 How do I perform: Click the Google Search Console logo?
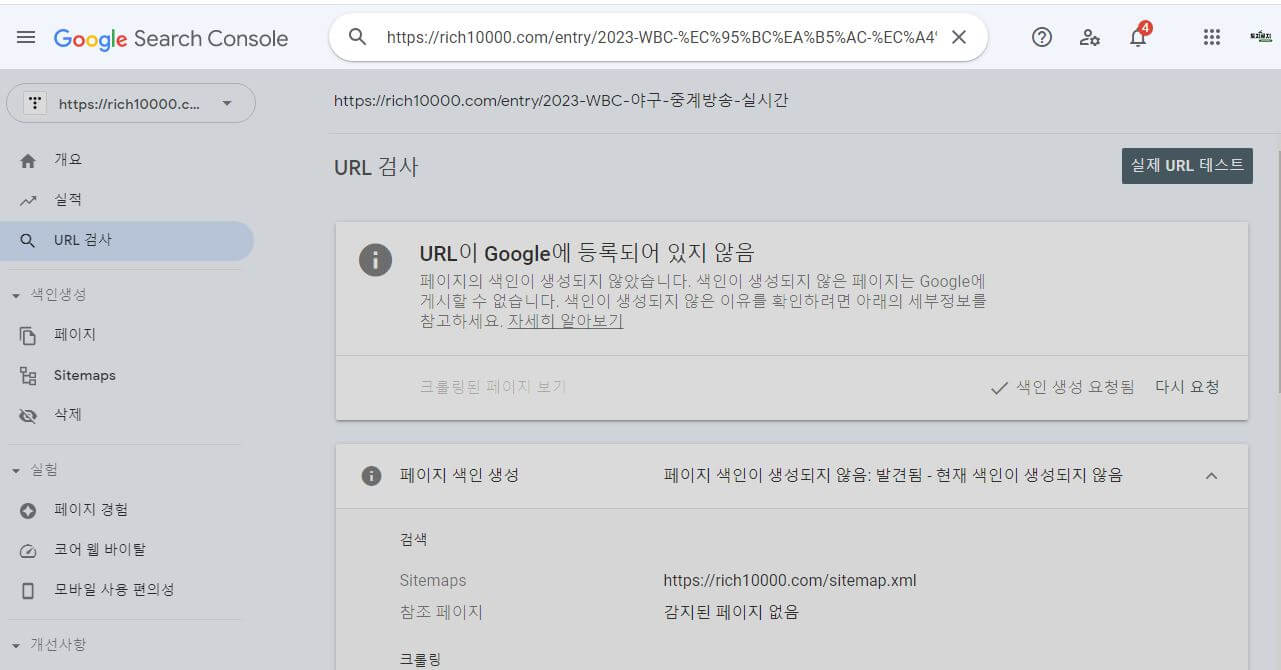(x=171, y=39)
